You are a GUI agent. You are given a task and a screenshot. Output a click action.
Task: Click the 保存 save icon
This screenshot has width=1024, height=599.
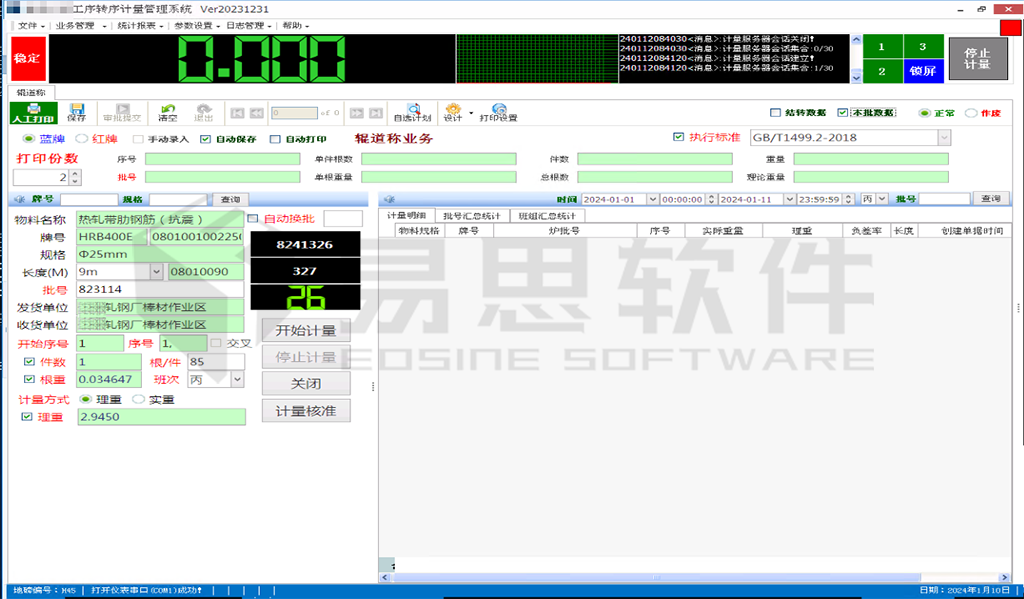[x=75, y=112]
